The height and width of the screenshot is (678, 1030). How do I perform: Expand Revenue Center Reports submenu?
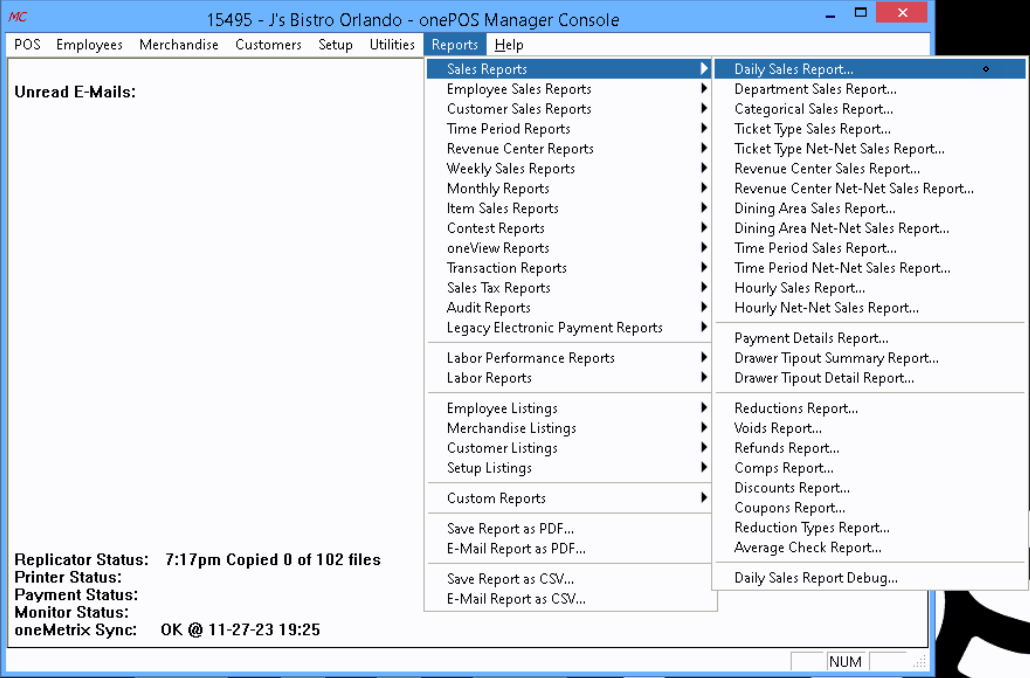pyautogui.click(x=569, y=148)
